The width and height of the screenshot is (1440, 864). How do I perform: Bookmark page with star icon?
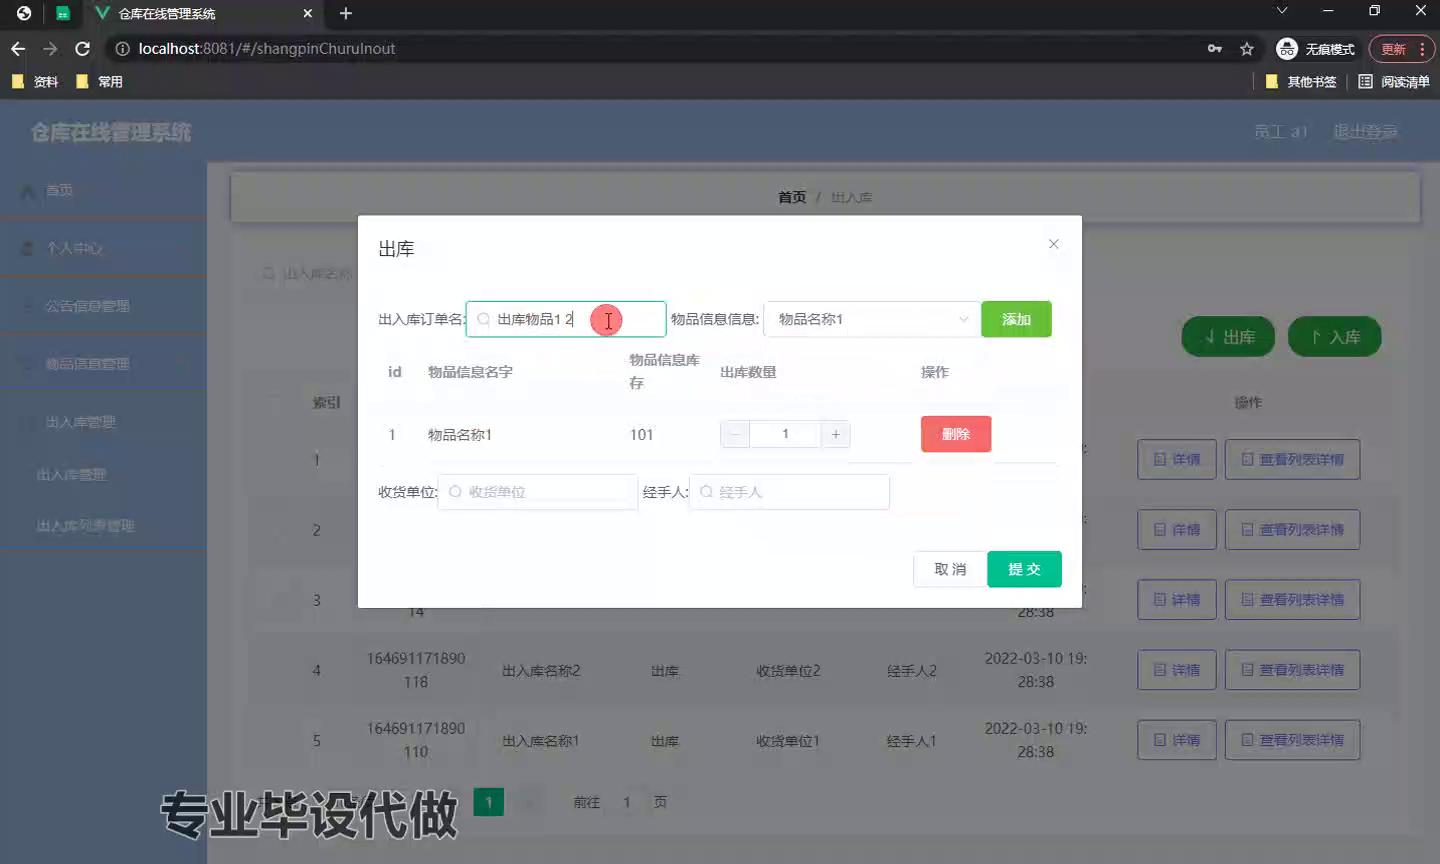1247,48
